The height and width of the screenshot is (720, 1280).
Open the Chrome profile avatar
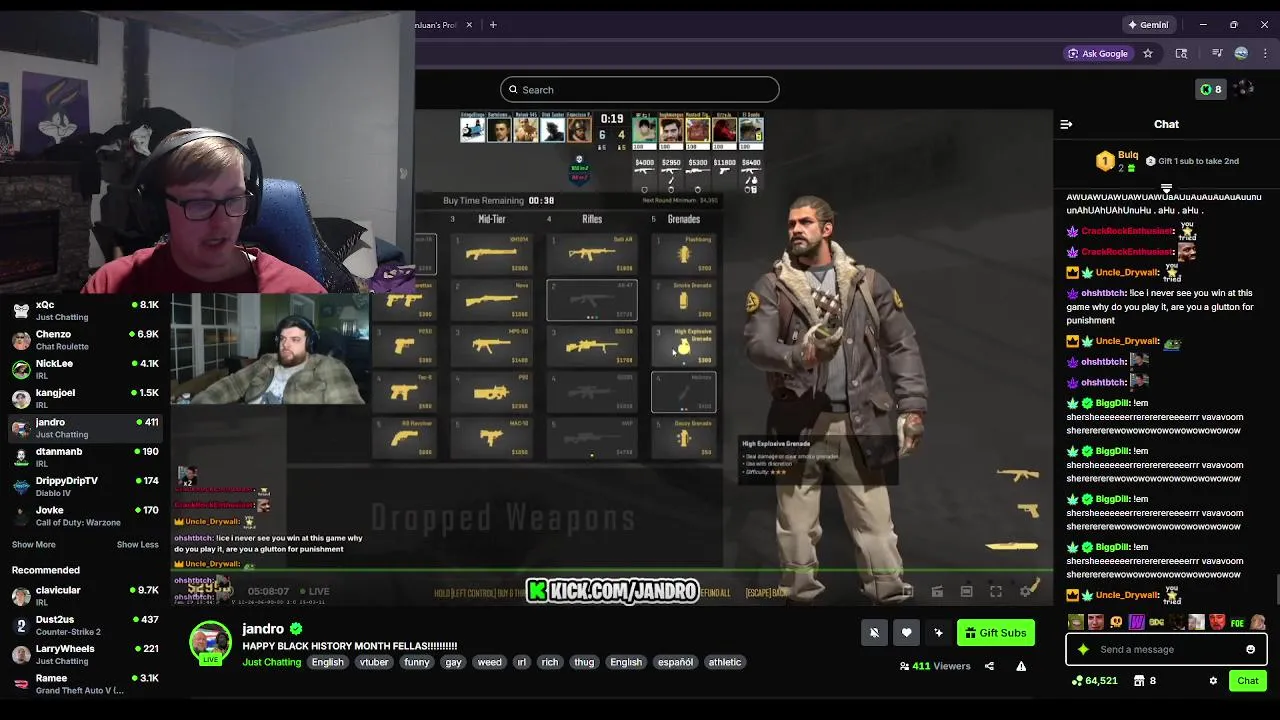1241,53
